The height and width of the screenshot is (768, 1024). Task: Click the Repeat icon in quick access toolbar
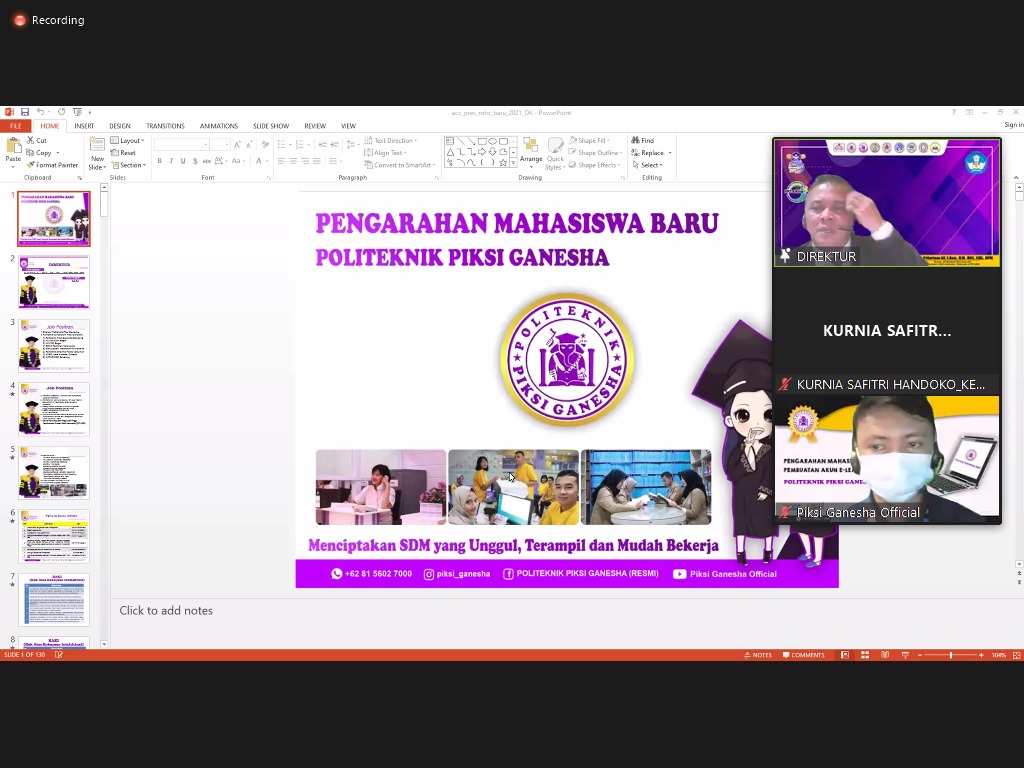point(61,112)
